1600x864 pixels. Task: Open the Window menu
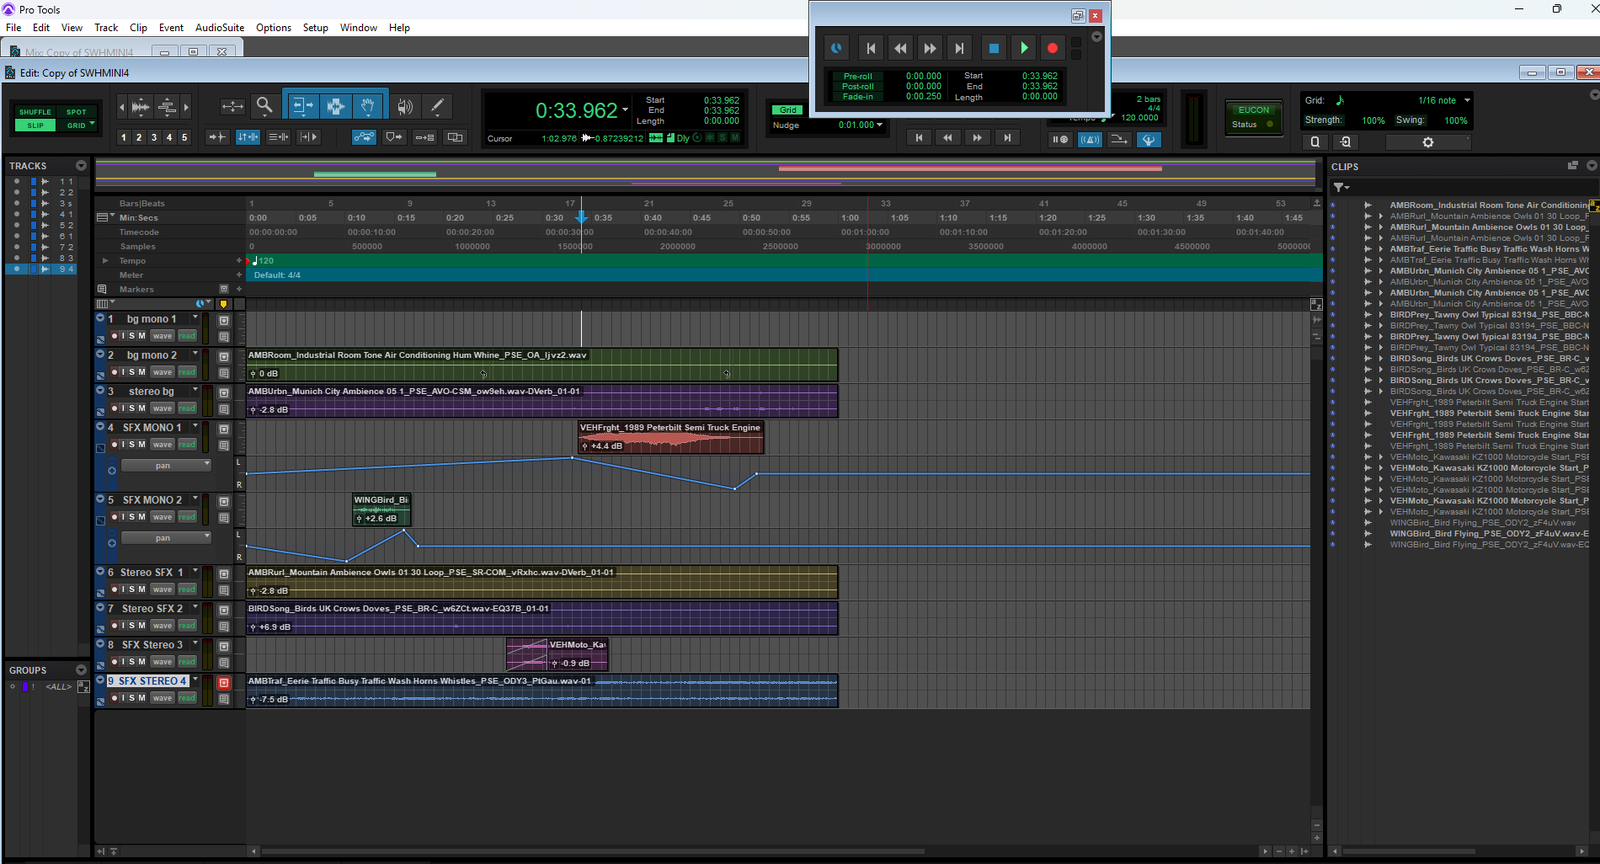(x=358, y=27)
